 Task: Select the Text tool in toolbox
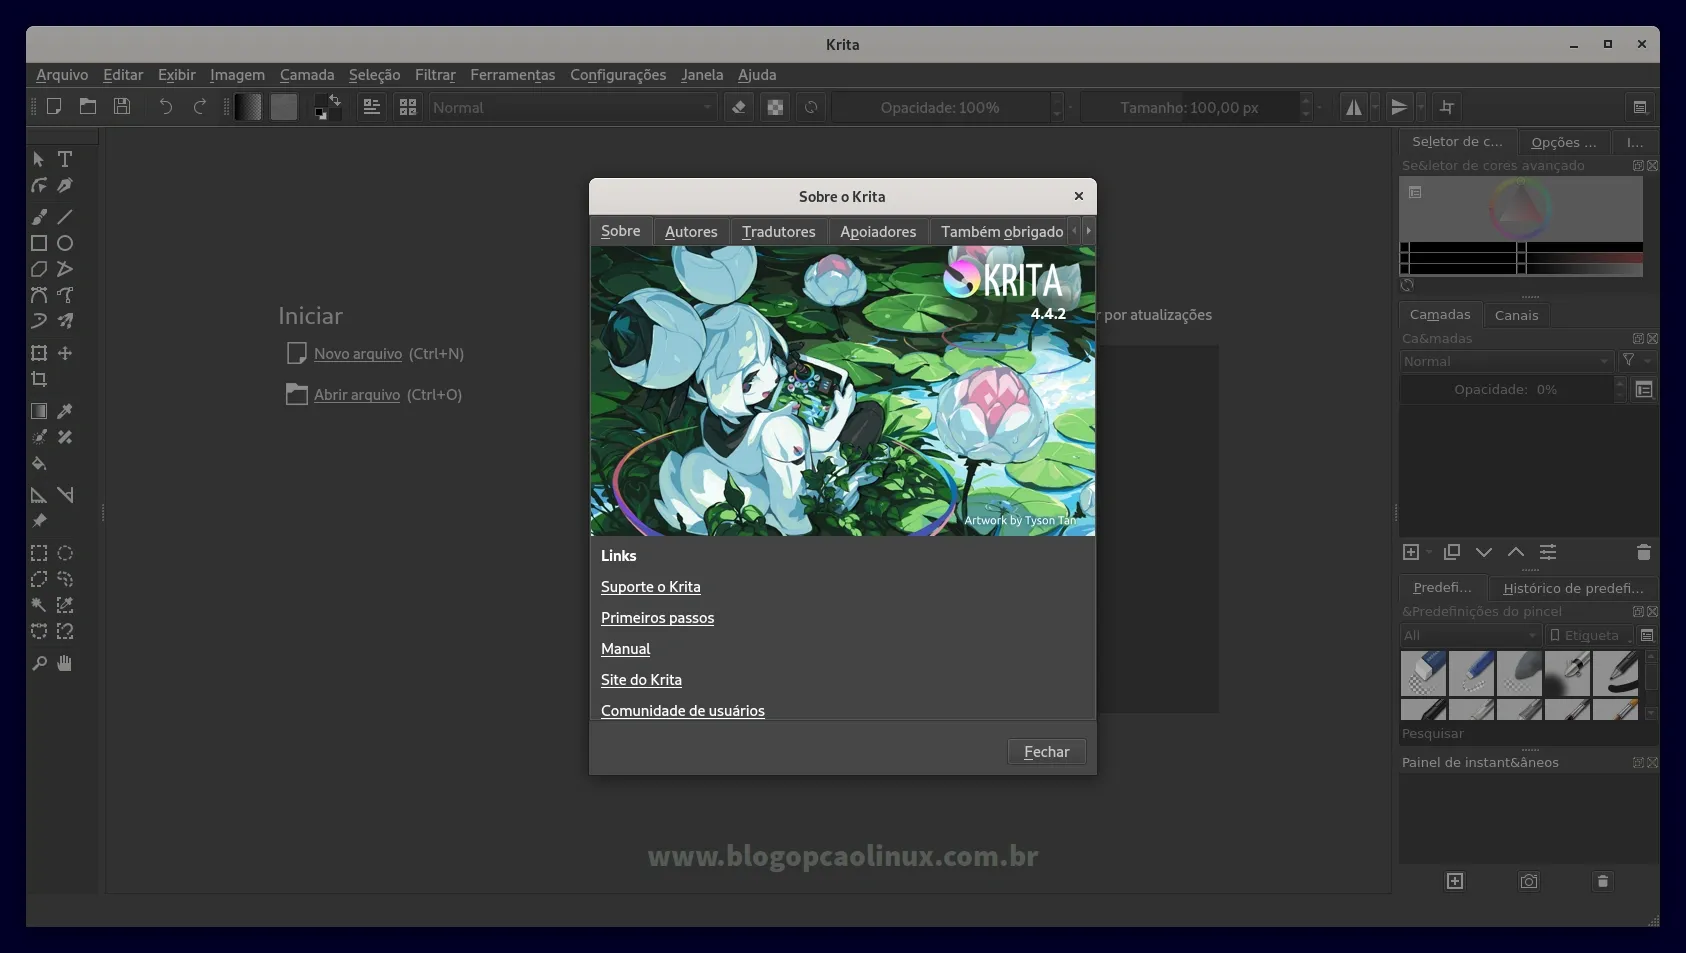[x=65, y=159]
